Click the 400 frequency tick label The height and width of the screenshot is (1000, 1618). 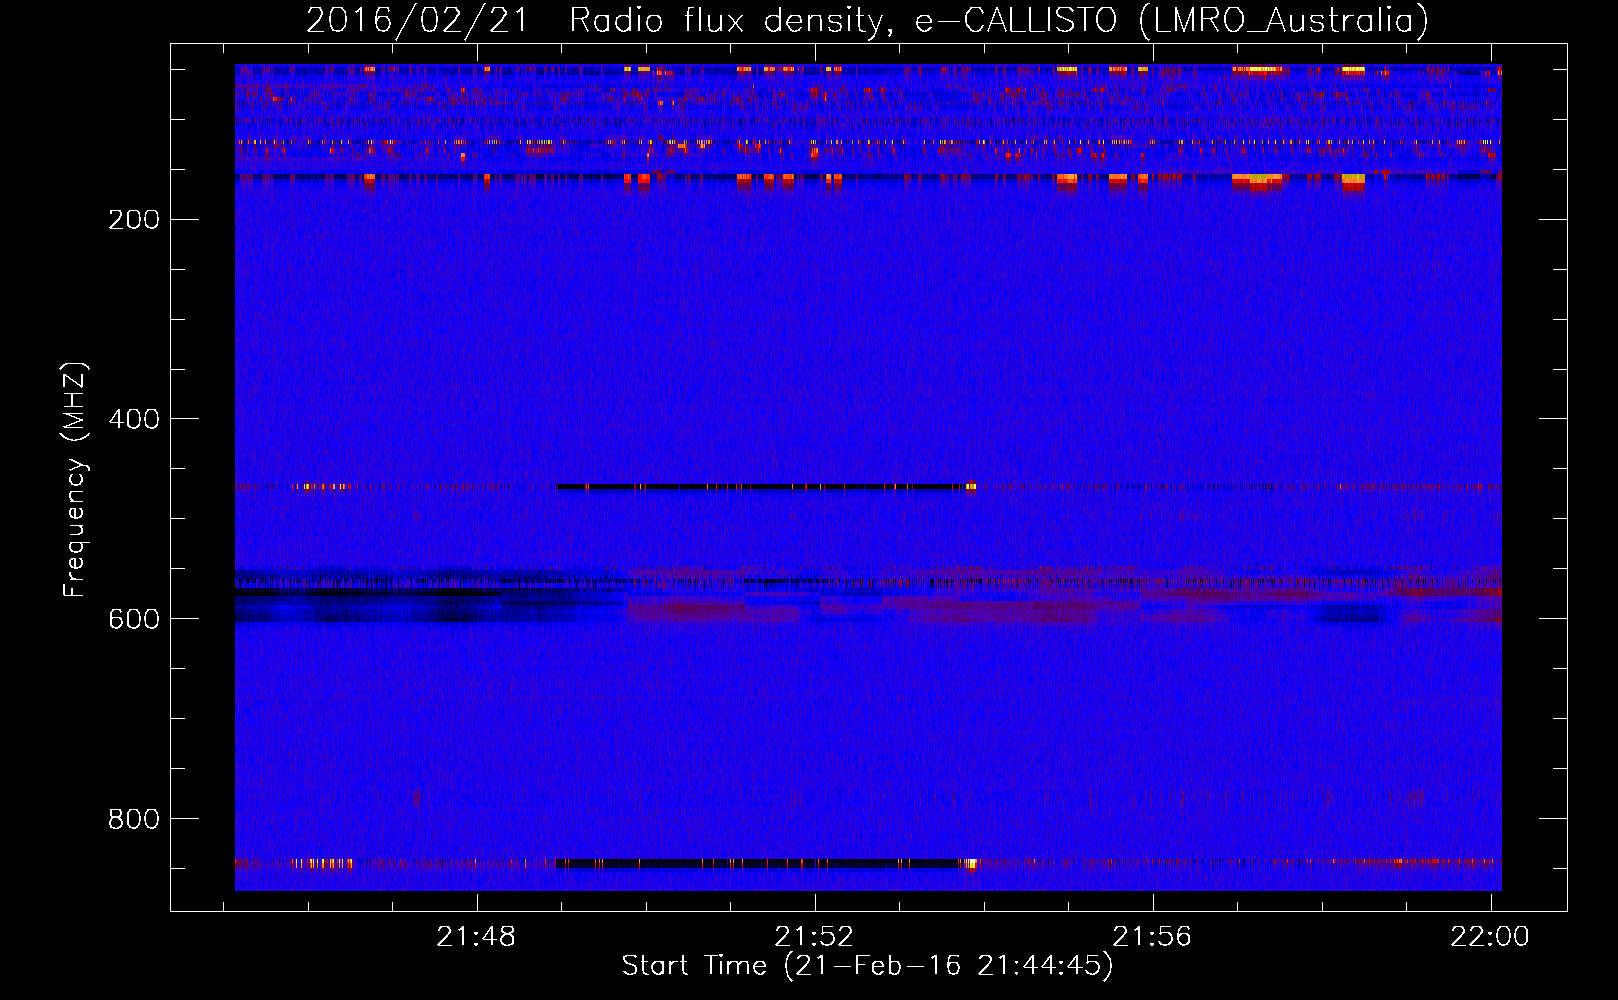(x=134, y=419)
